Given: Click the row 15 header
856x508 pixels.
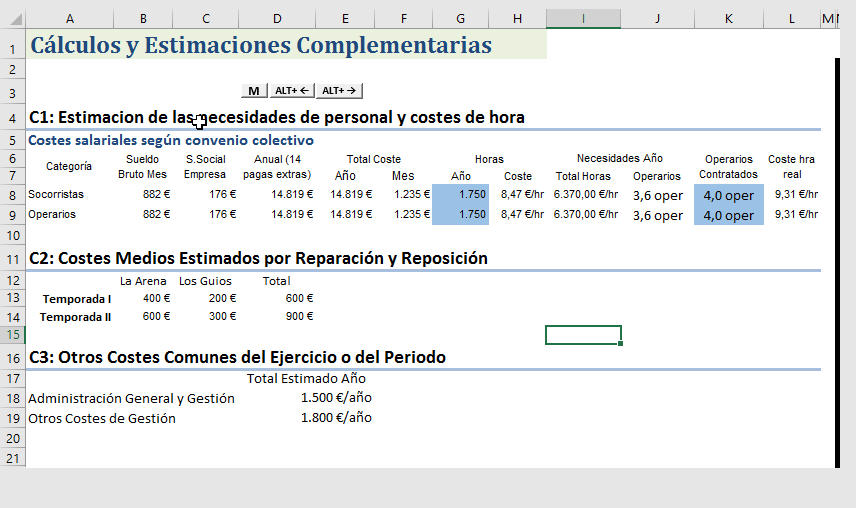Looking at the screenshot, I should click(12, 335).
